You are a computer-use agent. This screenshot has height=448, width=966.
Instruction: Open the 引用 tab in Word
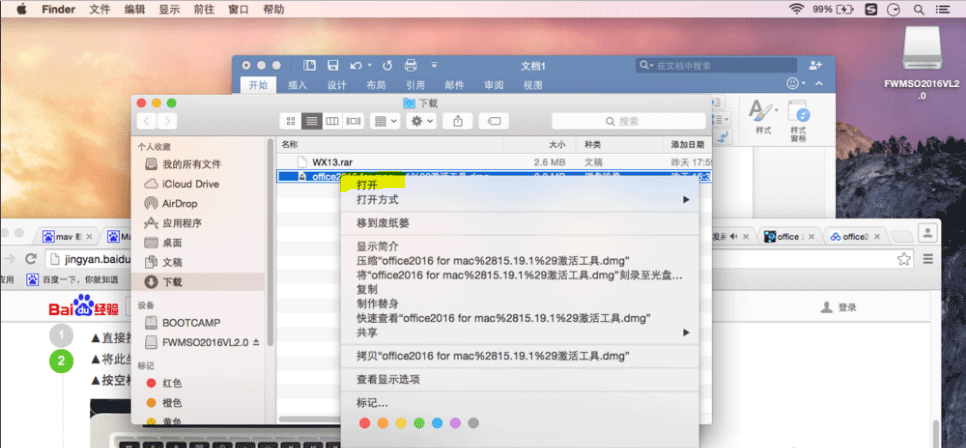tap(415, 85)
